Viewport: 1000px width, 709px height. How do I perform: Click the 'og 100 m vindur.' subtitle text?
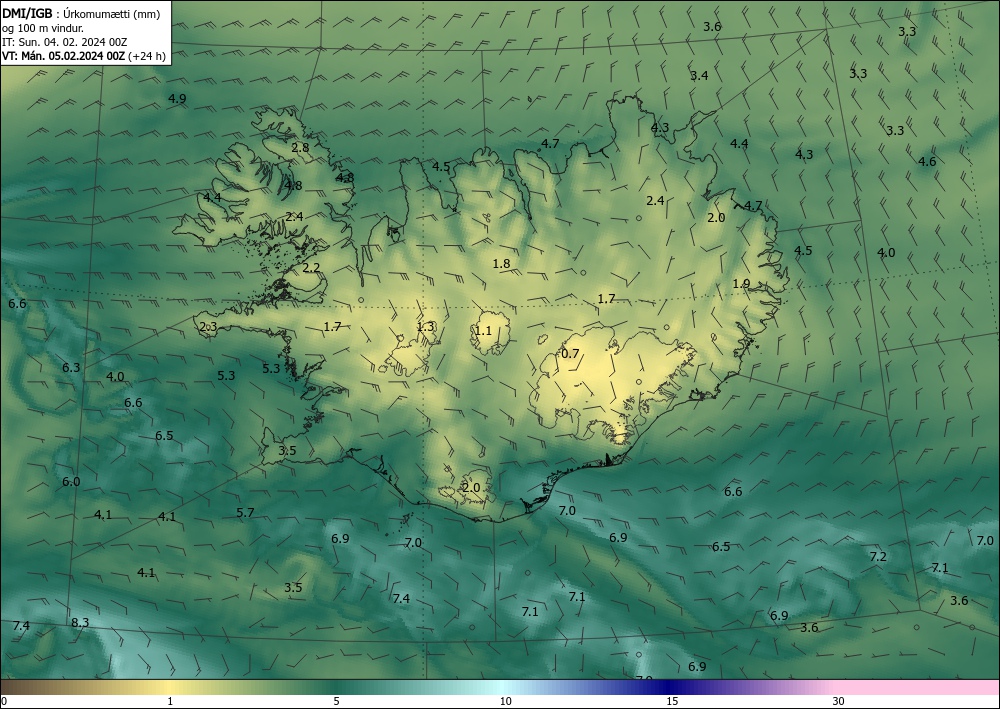tap(43, 28)
